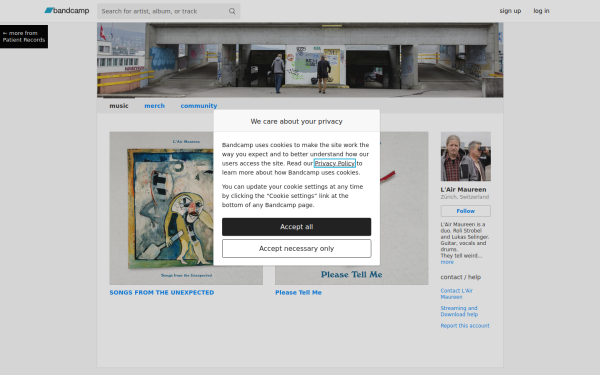Open the sign up link
The image size is (600, 375).
510,11
